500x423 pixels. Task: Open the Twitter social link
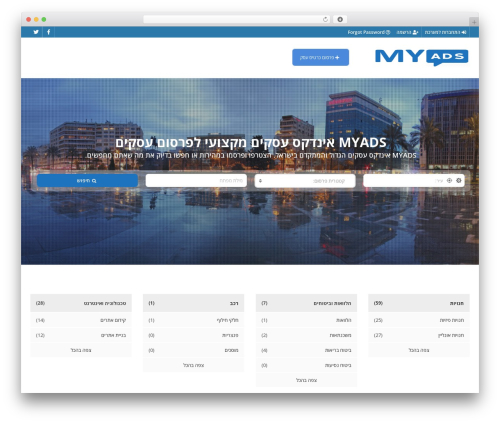36,32
